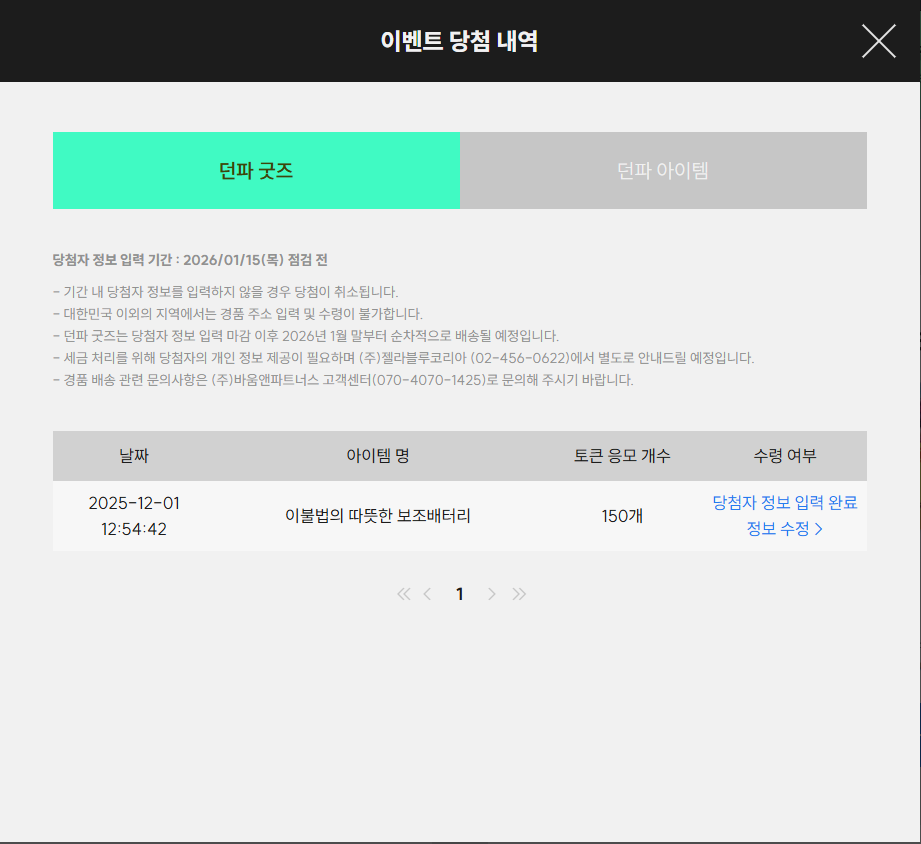Viewport: 921px width, 844px height.
Task: Click the 150개 token count cell
Action: 622,516
